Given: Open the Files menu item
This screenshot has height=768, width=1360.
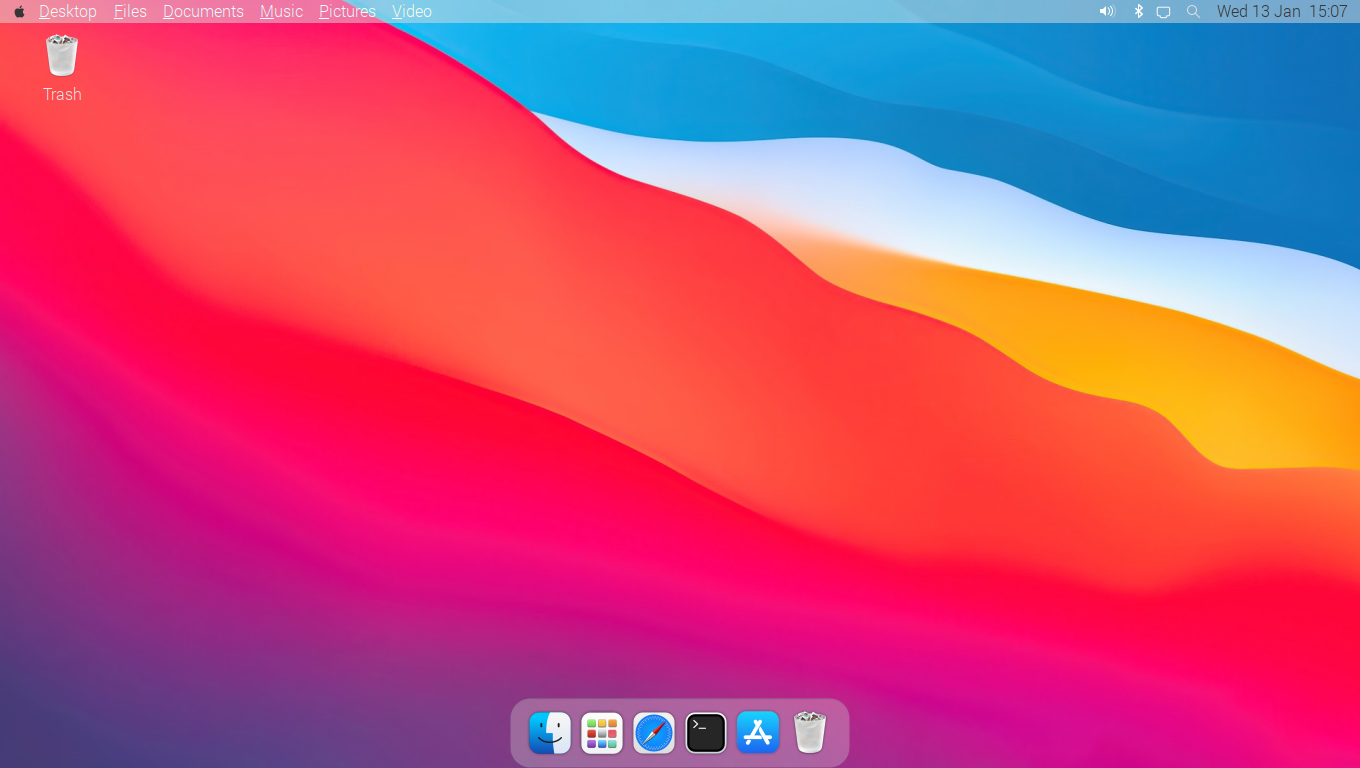Looking at the screenshot, I should (x=130, y=12).
